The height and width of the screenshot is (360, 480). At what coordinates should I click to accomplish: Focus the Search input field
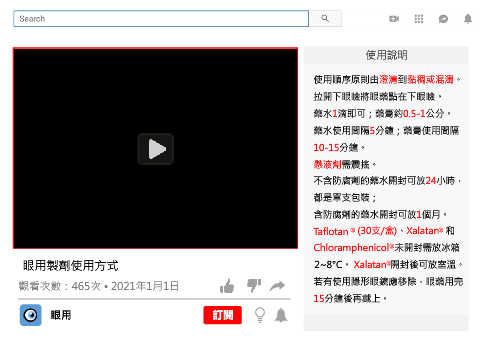[x=161, y=19]
